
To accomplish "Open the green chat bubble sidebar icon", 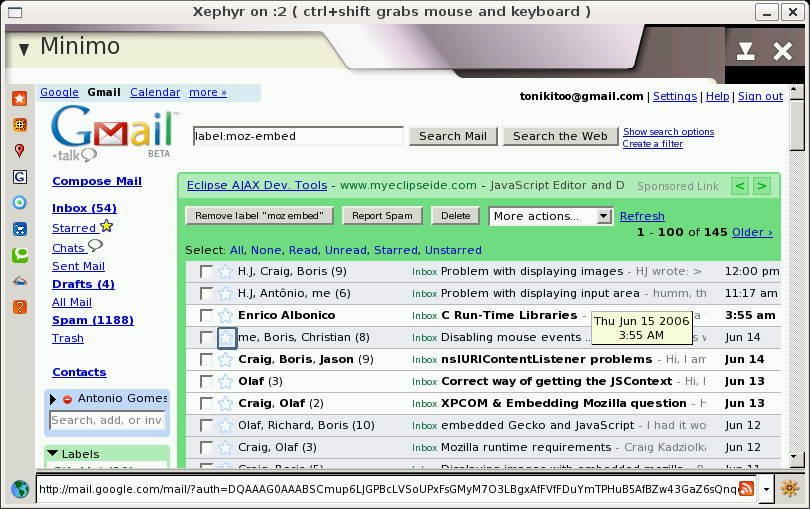I will 20,255.
